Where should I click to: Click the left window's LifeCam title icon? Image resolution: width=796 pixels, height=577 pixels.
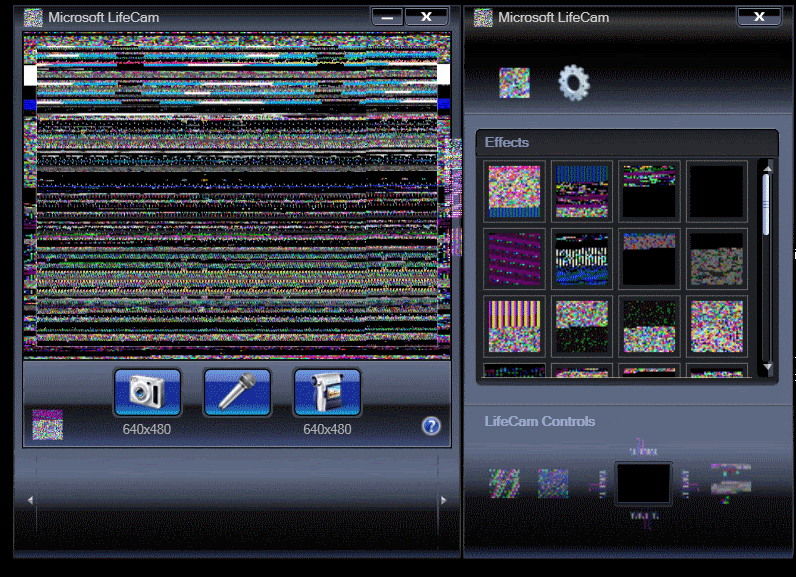[34, 18]
